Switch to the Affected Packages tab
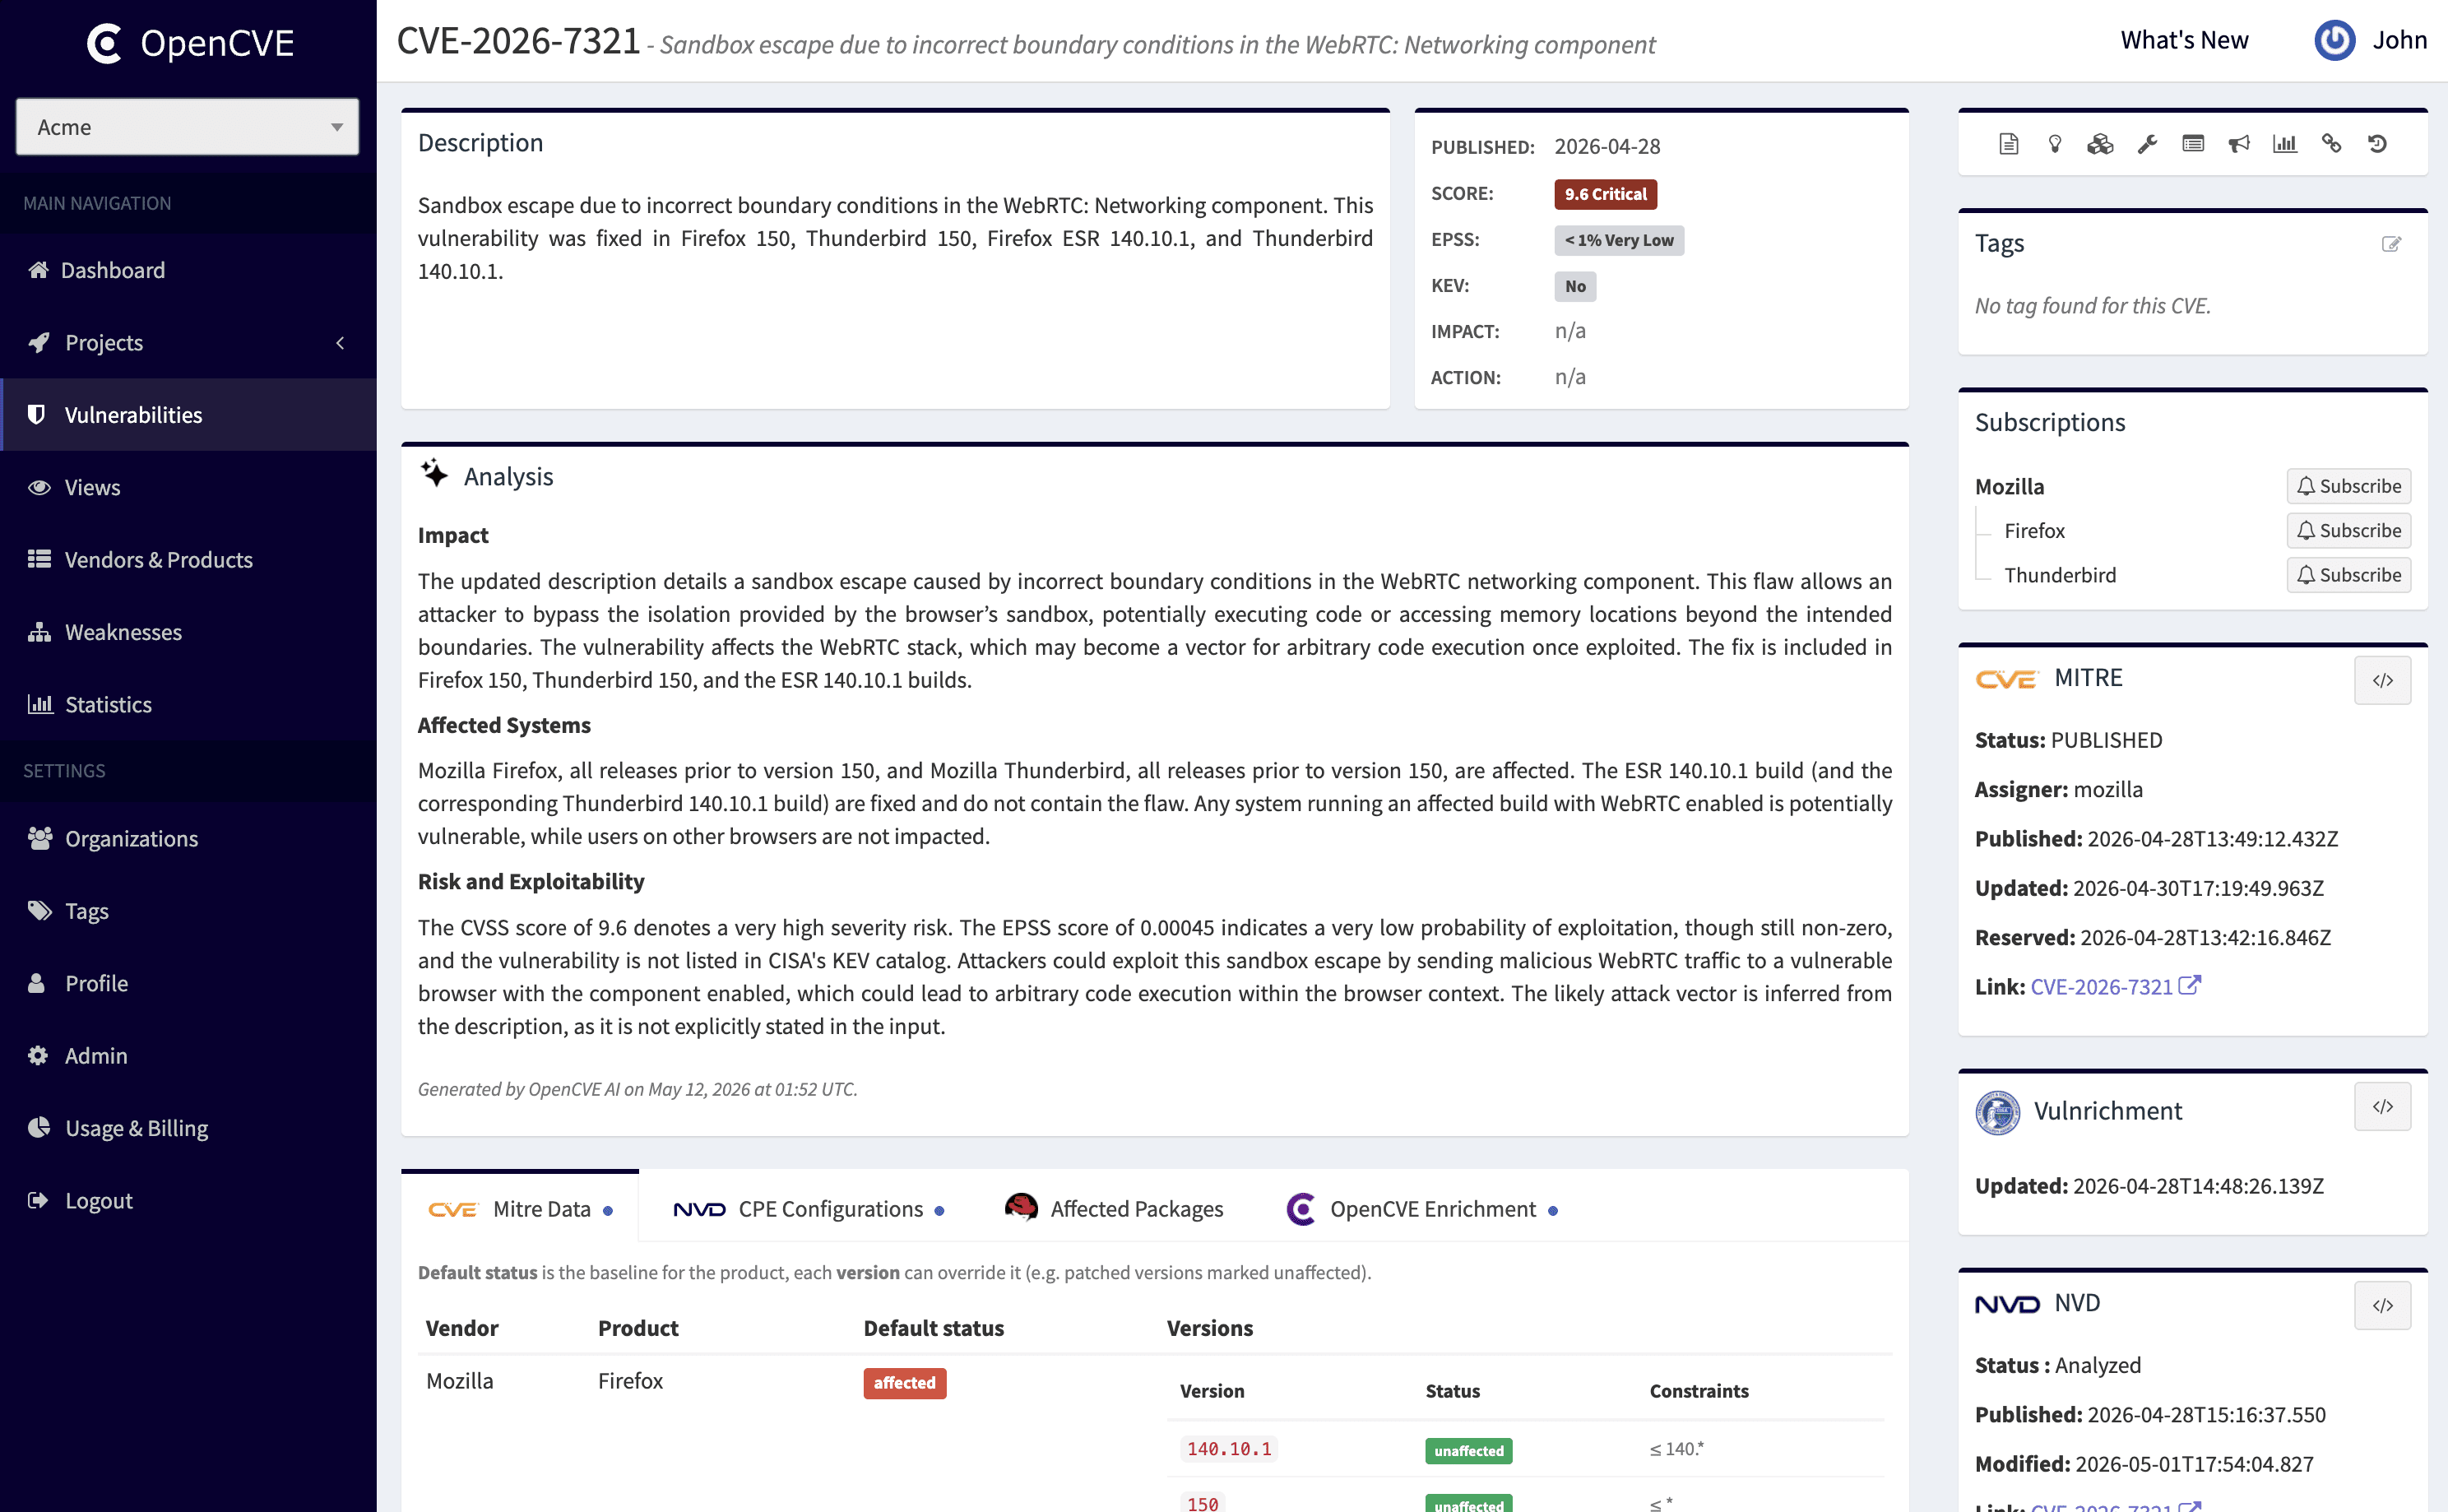The width and height of the screenshot is (2448, 1512). [x=1113, y=1209]
